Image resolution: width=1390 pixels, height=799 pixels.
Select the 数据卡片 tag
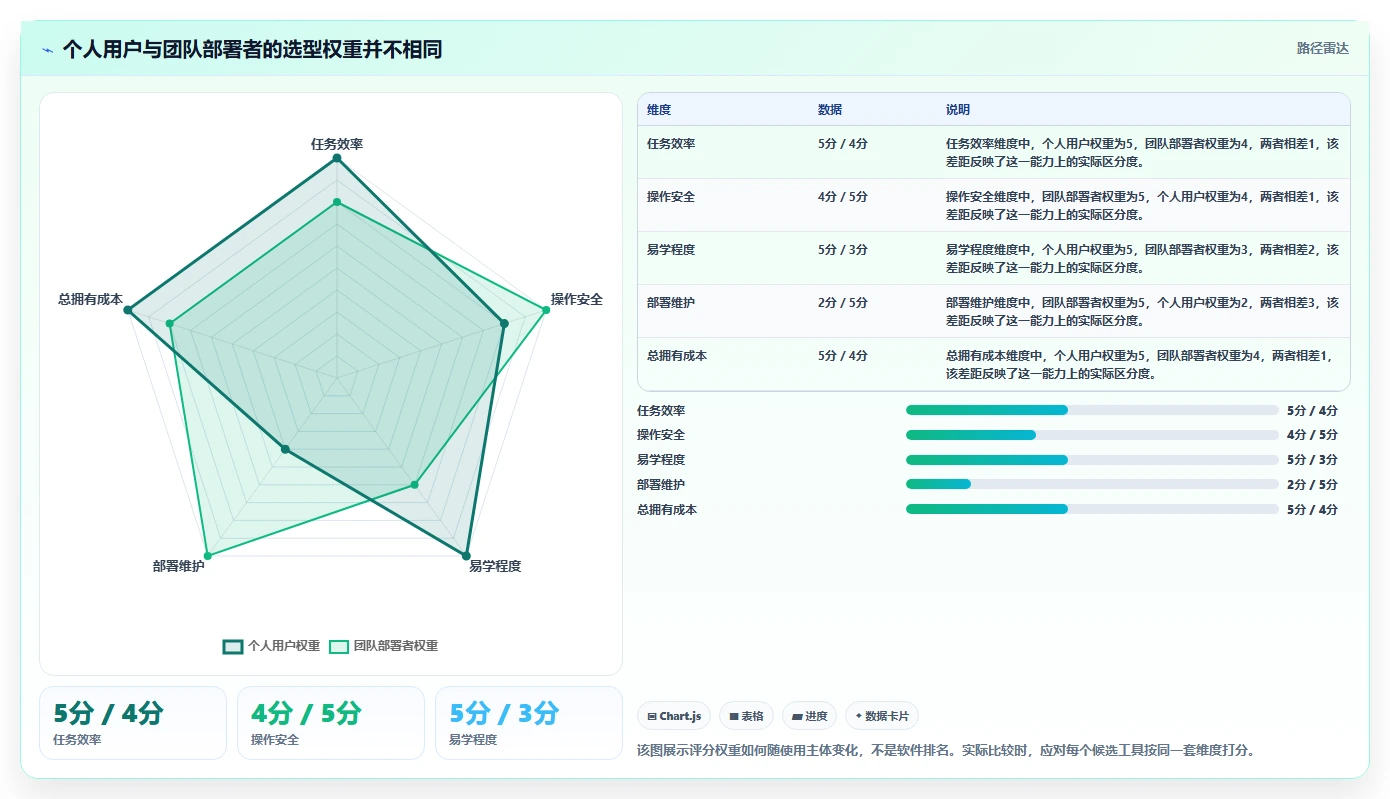coord(882,716)
